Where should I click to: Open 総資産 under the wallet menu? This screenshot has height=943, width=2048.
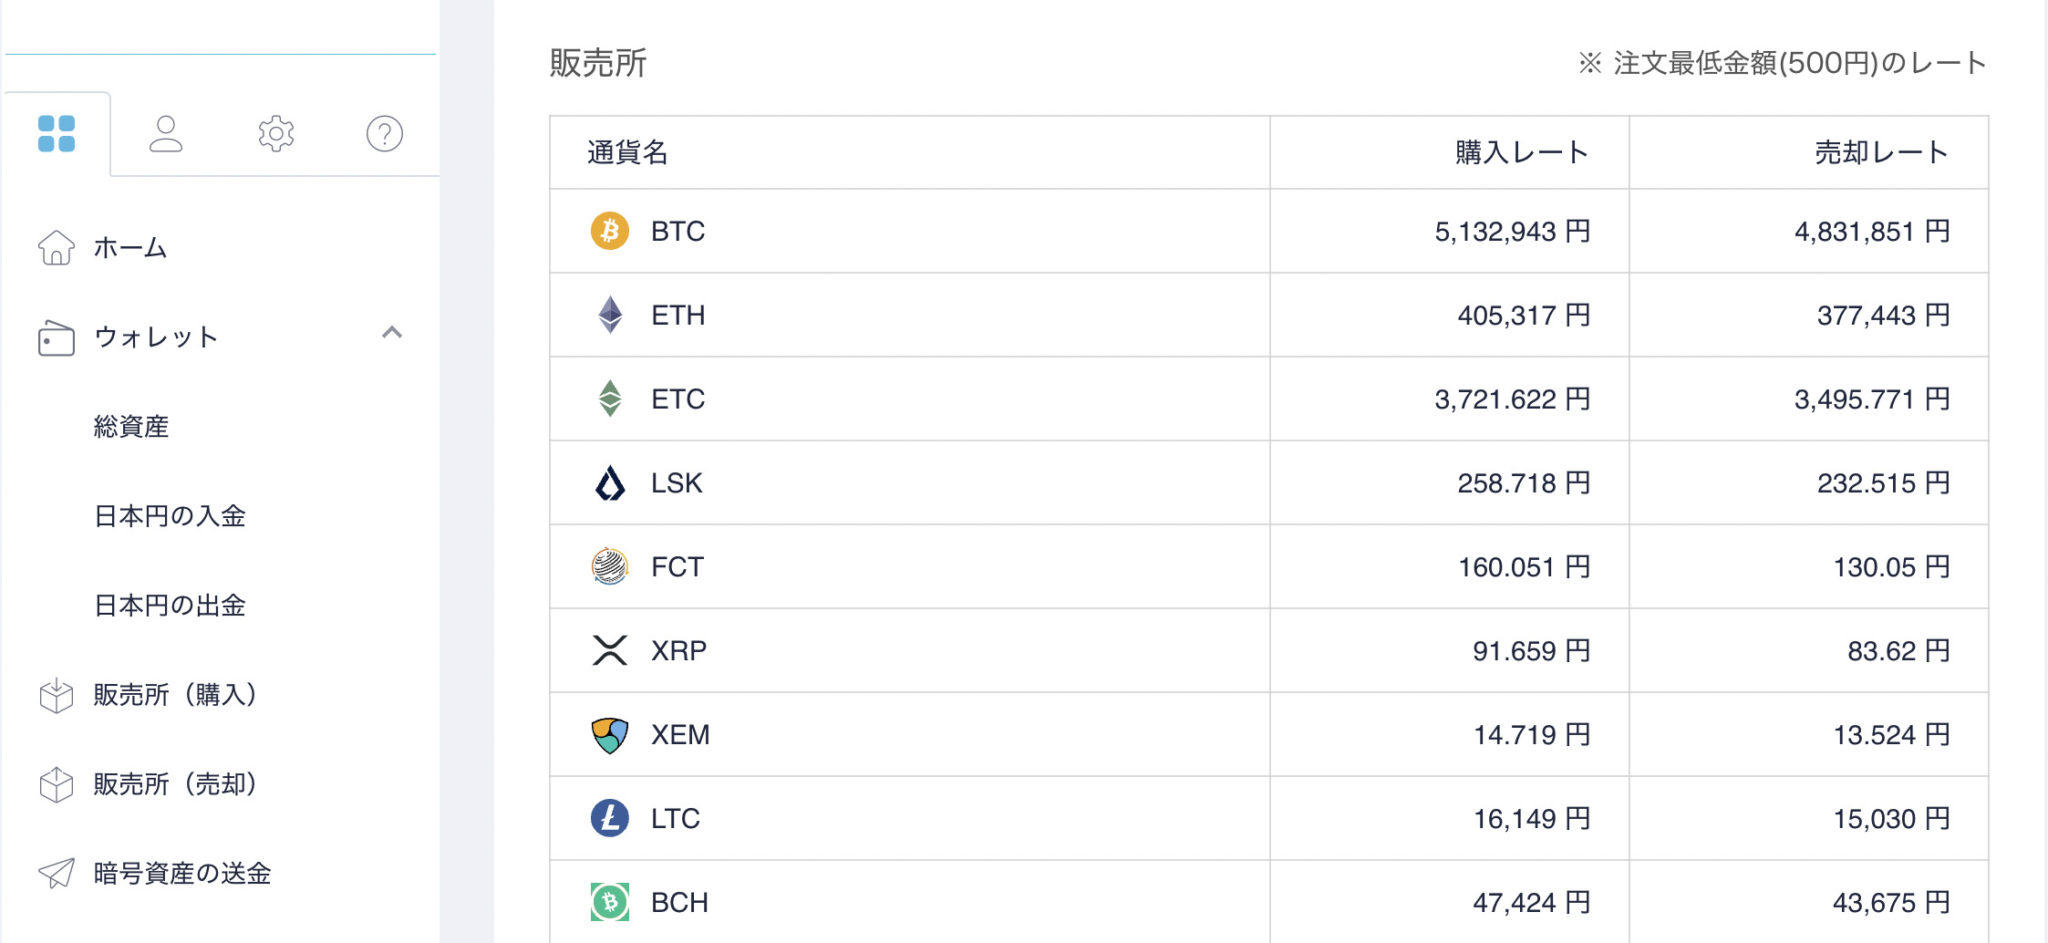[x=131, y=427]
